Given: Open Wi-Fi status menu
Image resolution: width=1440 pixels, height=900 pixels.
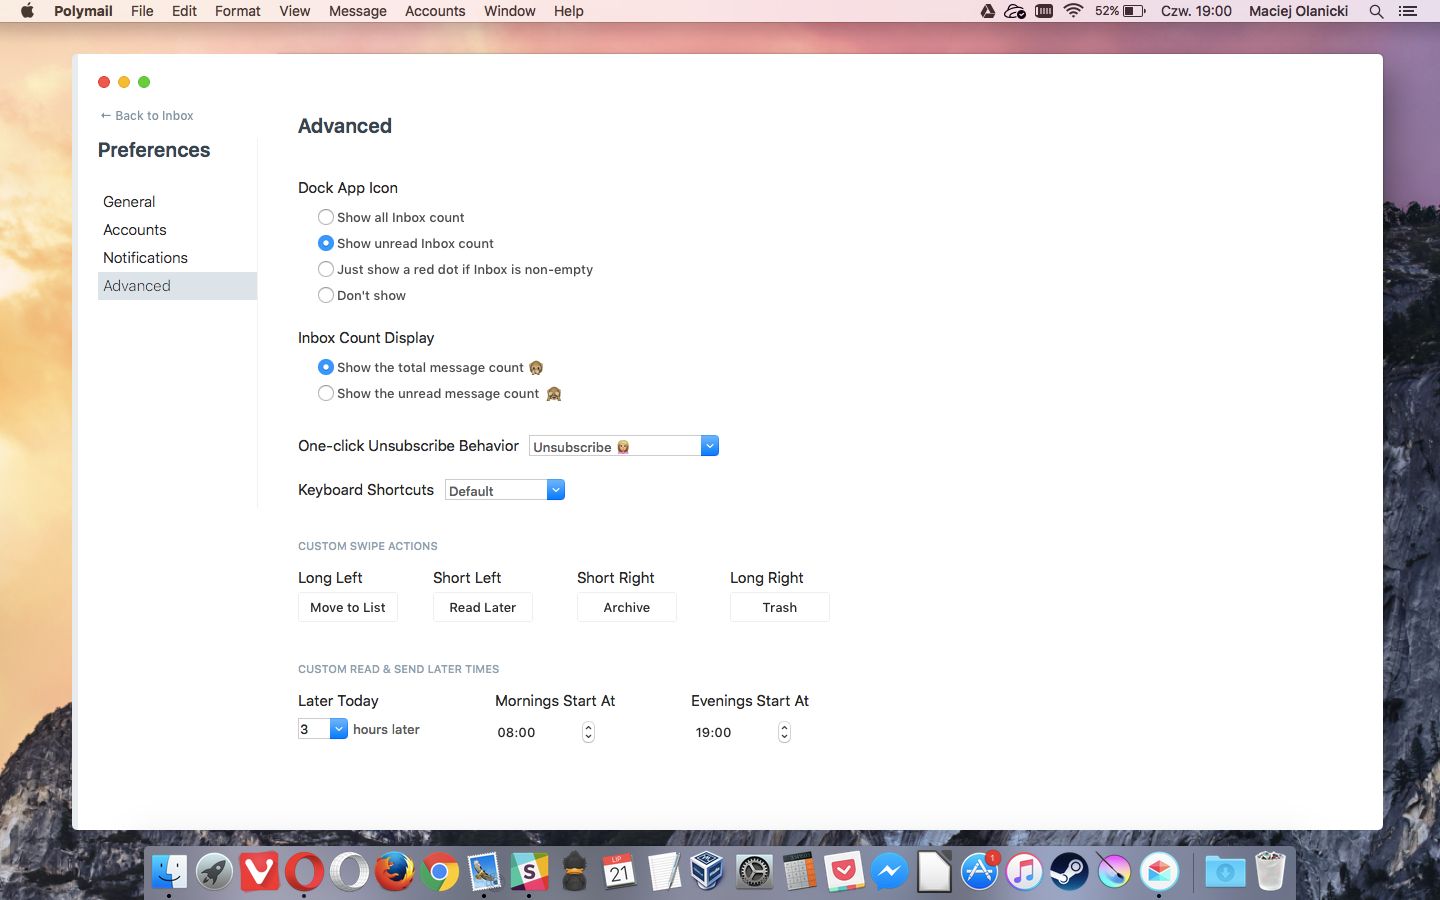Looking at the screenshot, I should click(1073, 11).
